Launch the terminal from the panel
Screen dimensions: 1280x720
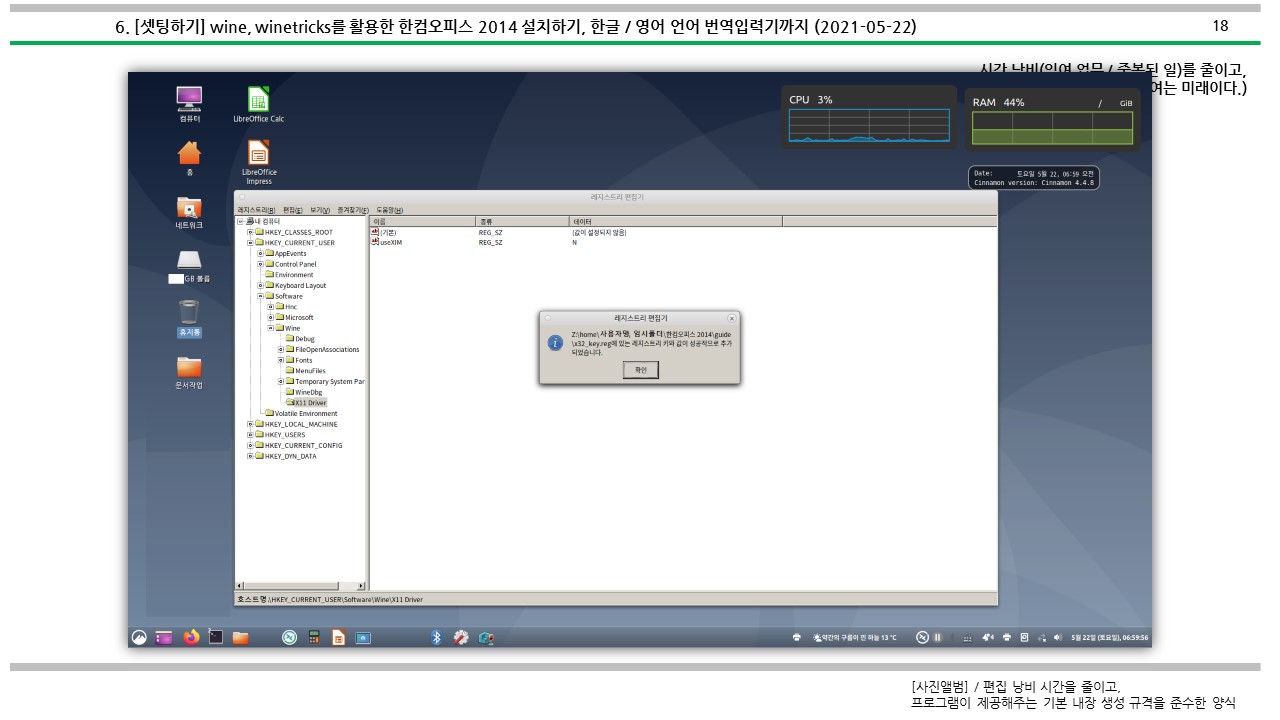pyautogui.click(x=215, y=637)
